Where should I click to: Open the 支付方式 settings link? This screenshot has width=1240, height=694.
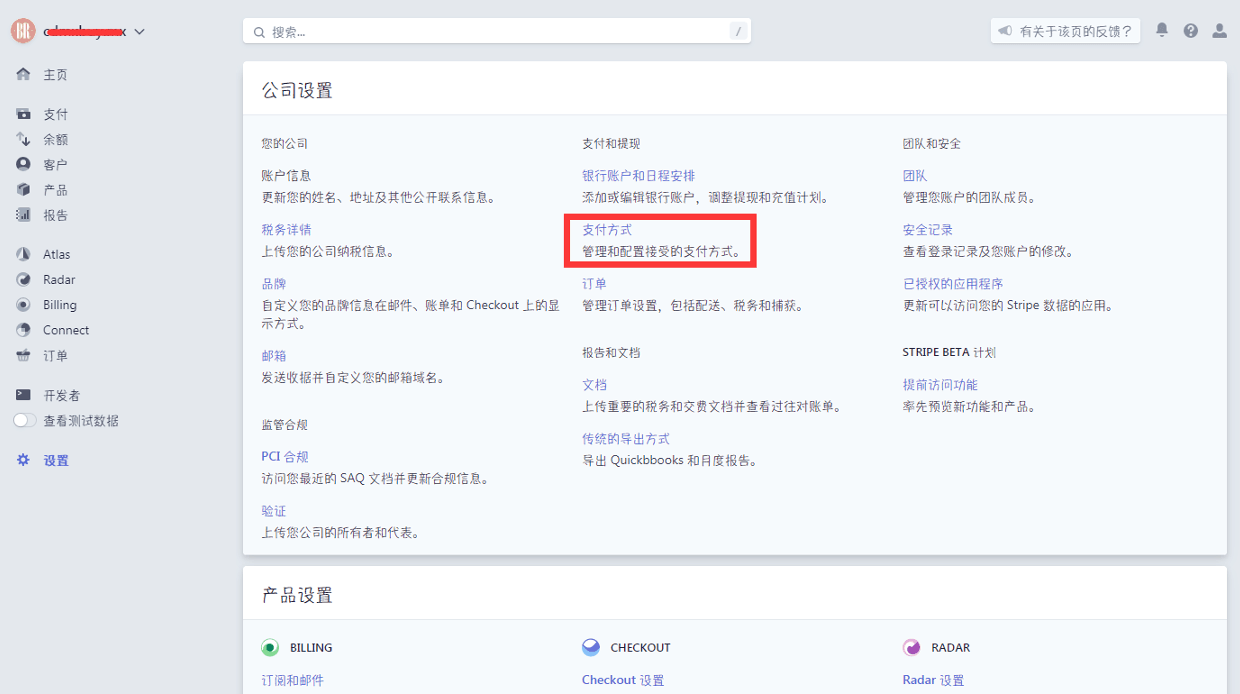607,230
